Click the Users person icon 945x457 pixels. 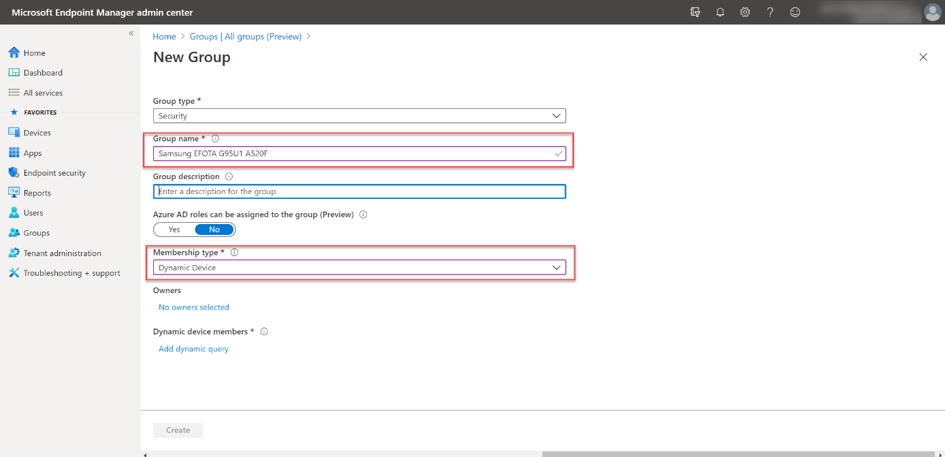click(14, 213)
